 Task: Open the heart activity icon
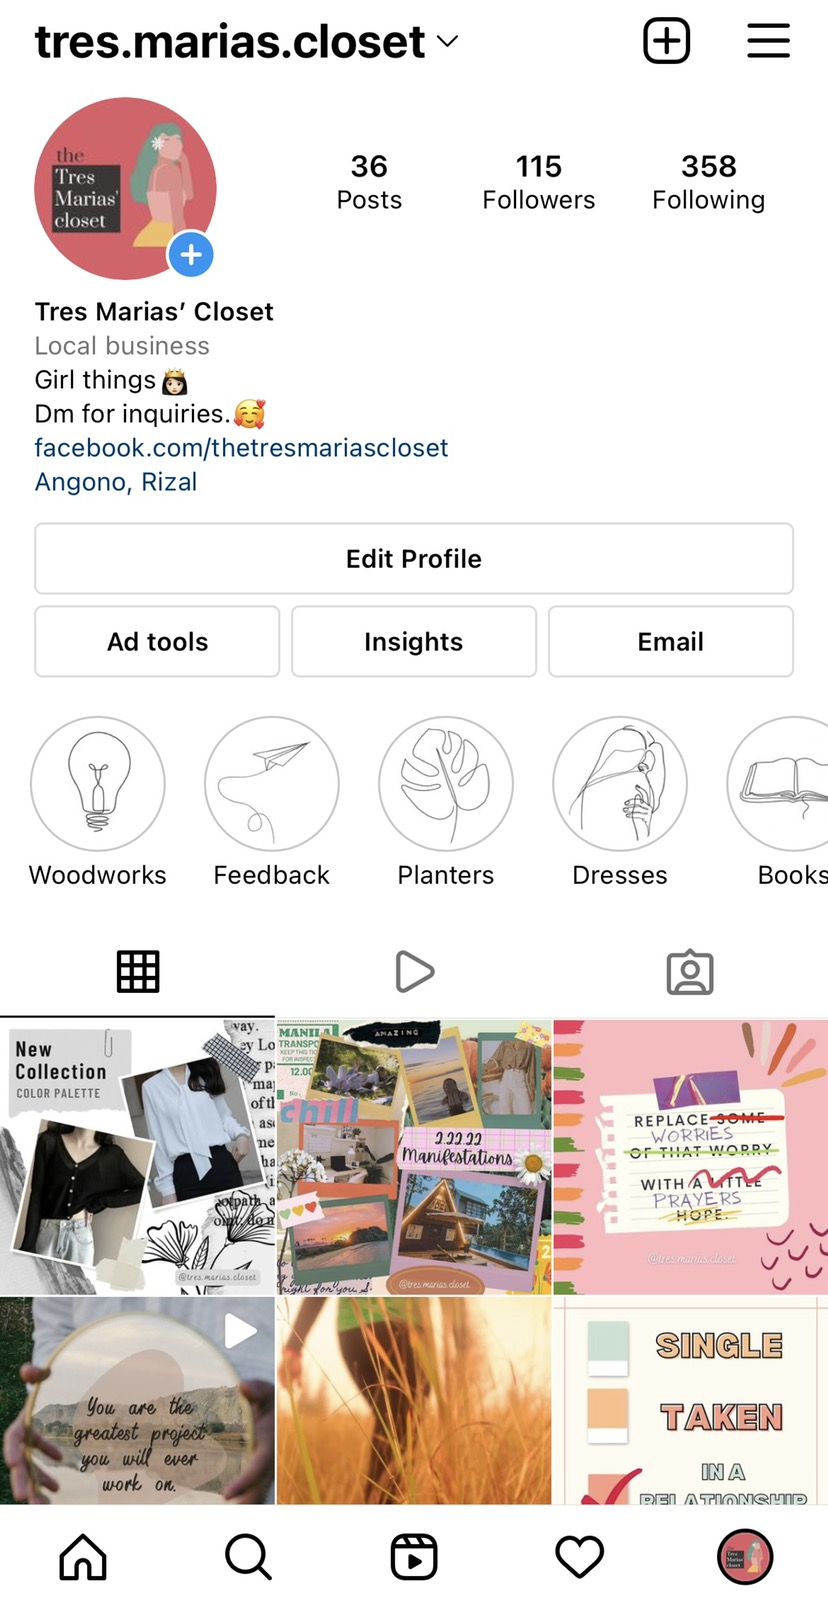click(580, 1557)
